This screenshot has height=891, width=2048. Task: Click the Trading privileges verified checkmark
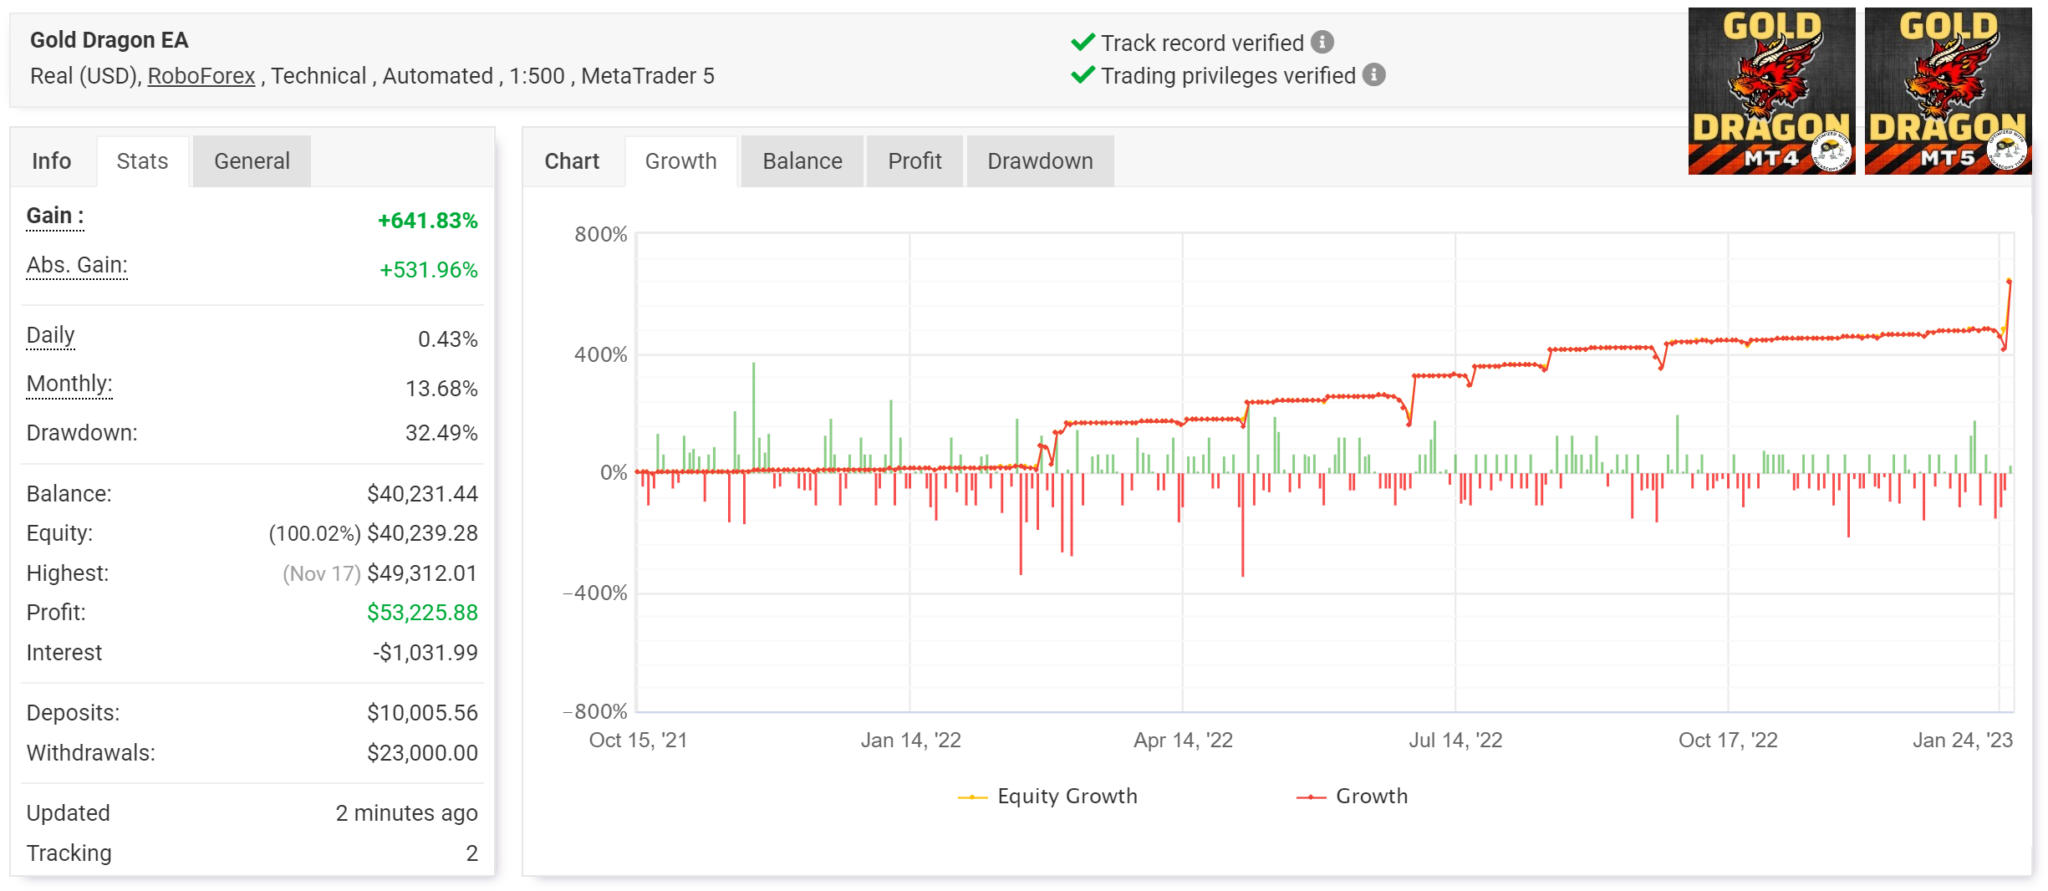tap(1082, 75)
